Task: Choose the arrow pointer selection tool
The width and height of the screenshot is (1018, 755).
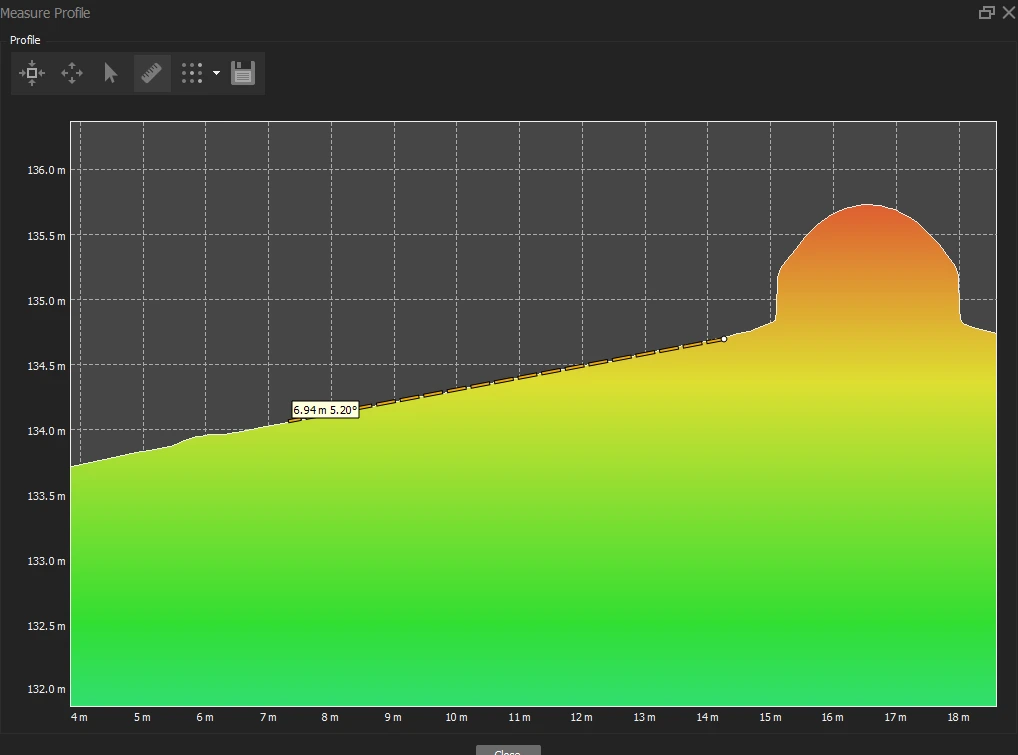Action: click(x=111, y=73)
